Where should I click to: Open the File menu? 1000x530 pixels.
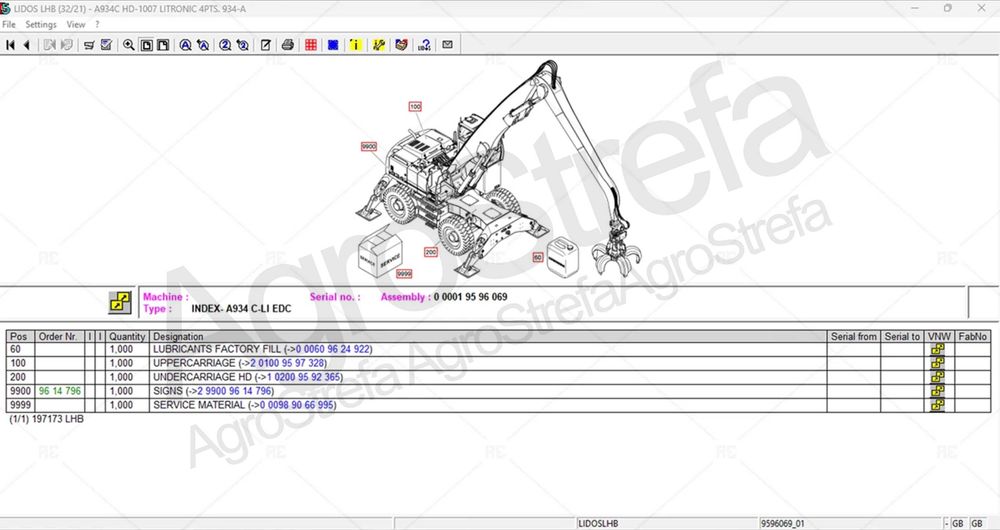[9, 24]
